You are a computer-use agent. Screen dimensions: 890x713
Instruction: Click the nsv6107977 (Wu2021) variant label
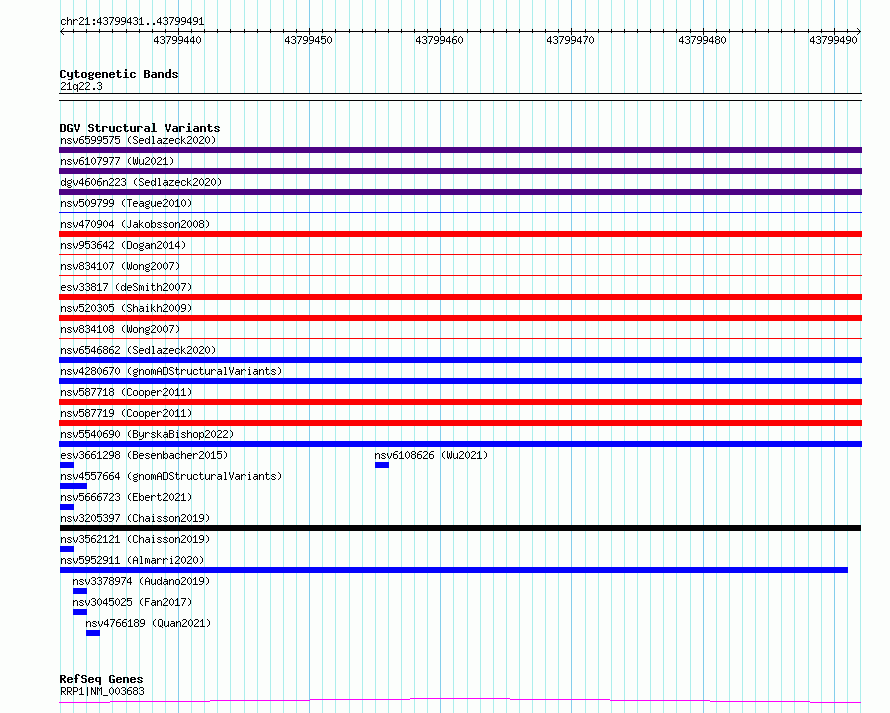coord(117,161)
